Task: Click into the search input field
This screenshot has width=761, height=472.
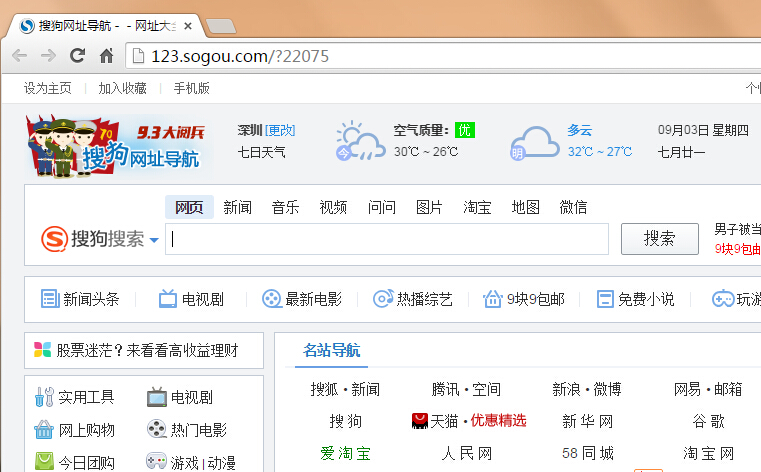Action: [x=387, y=239]
